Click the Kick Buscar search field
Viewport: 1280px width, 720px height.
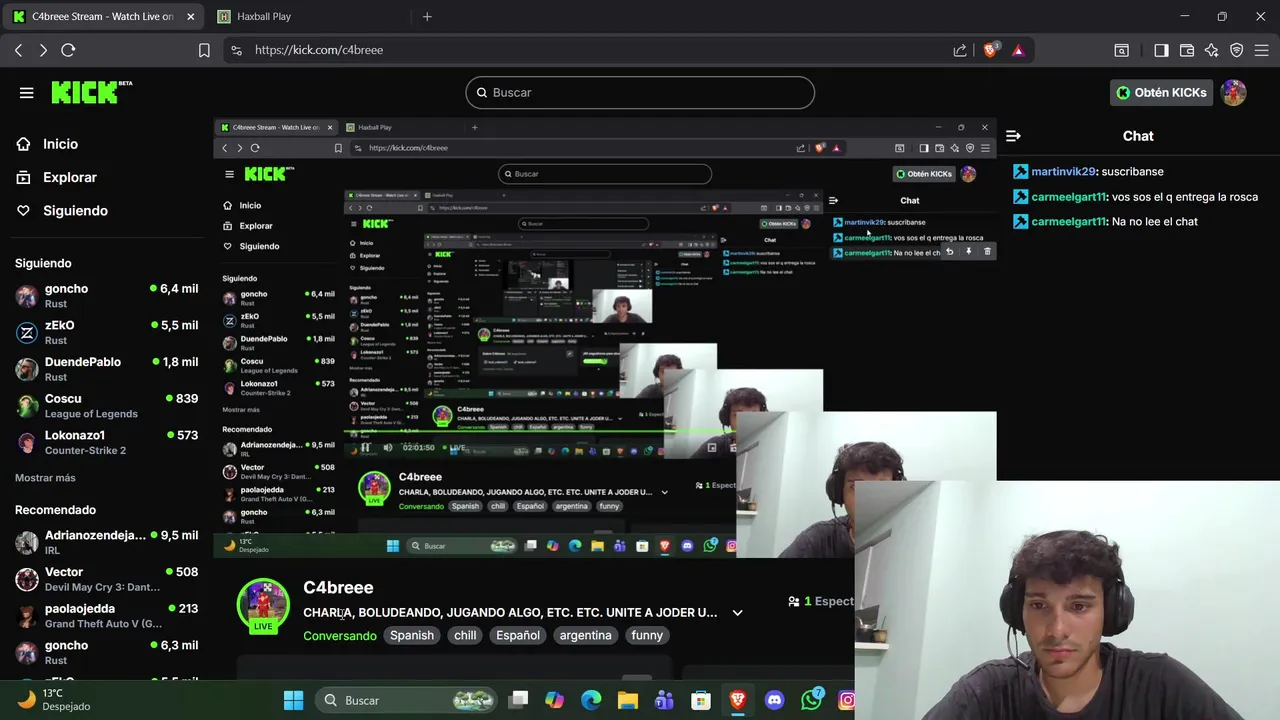pyautogui.click(x=640, y=93)
